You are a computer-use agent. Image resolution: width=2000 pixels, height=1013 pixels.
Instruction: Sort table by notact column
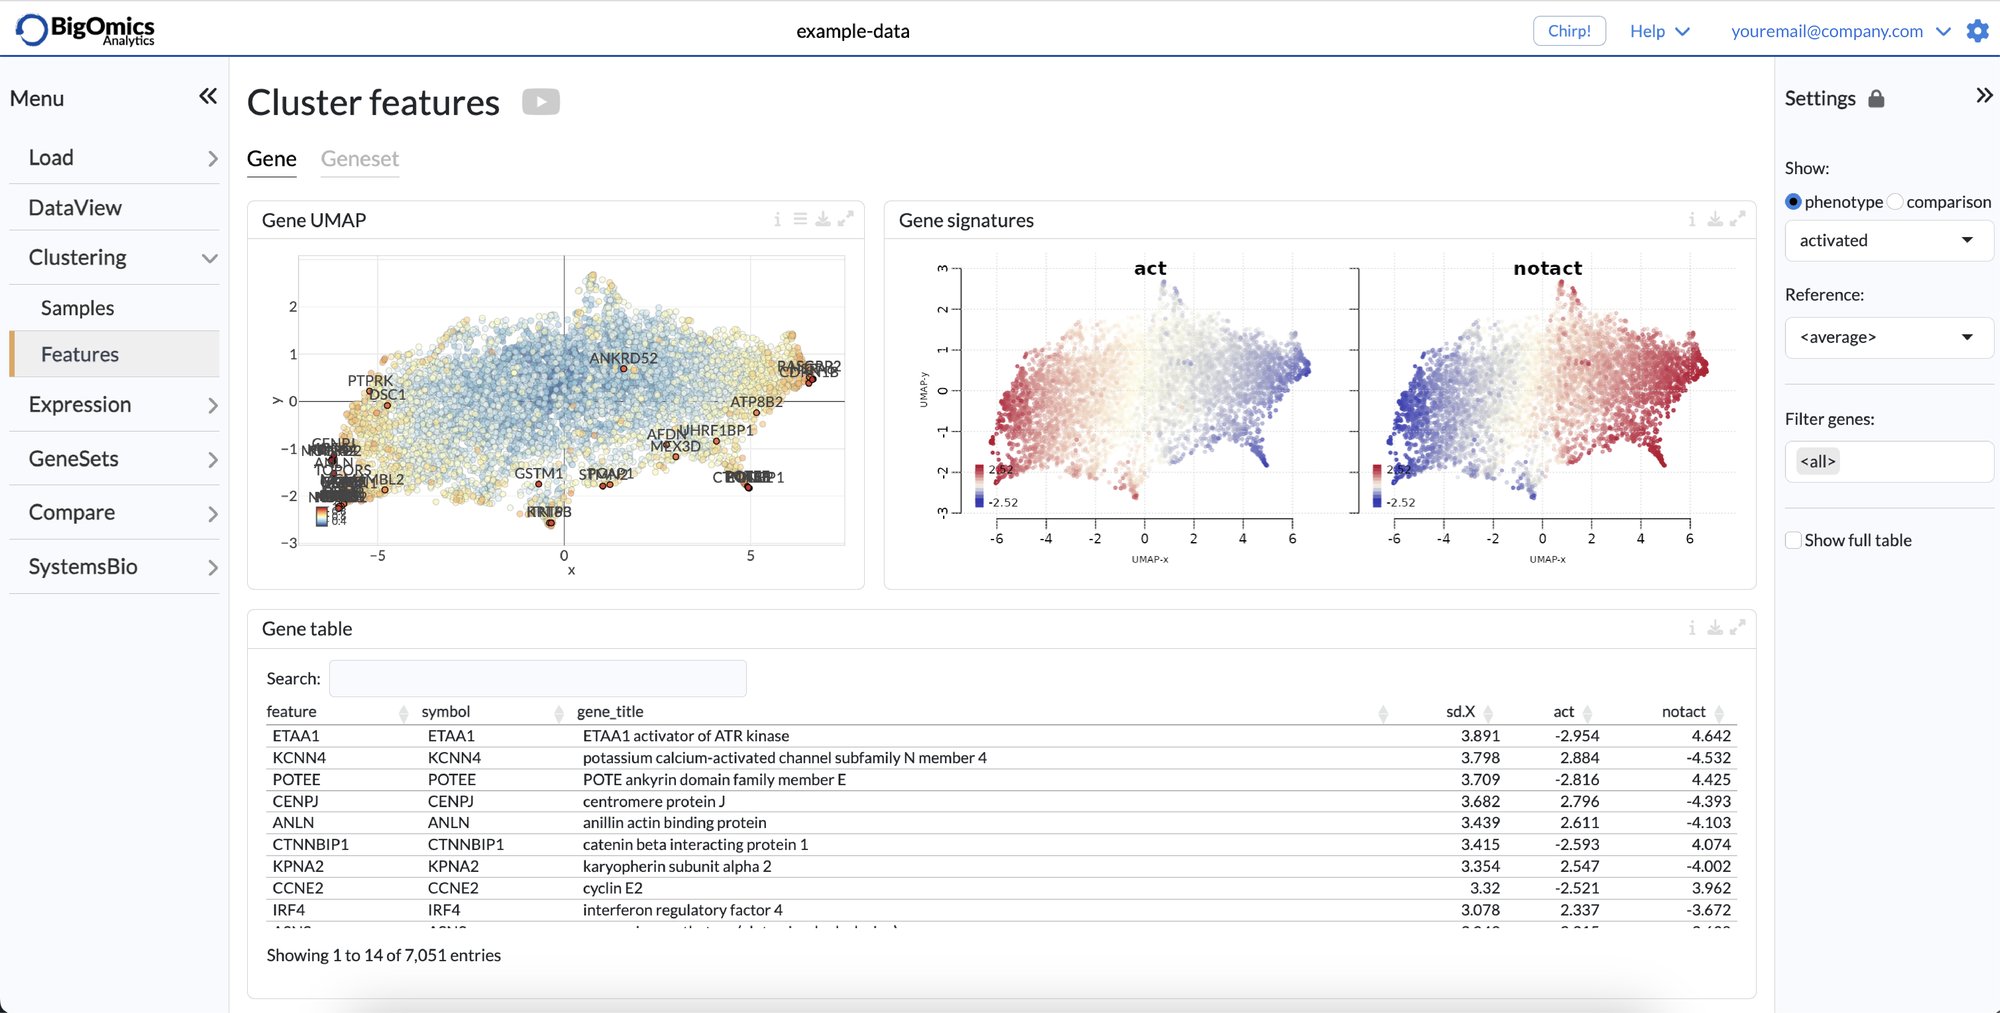pyautogui.click(x=1693, y=712)
